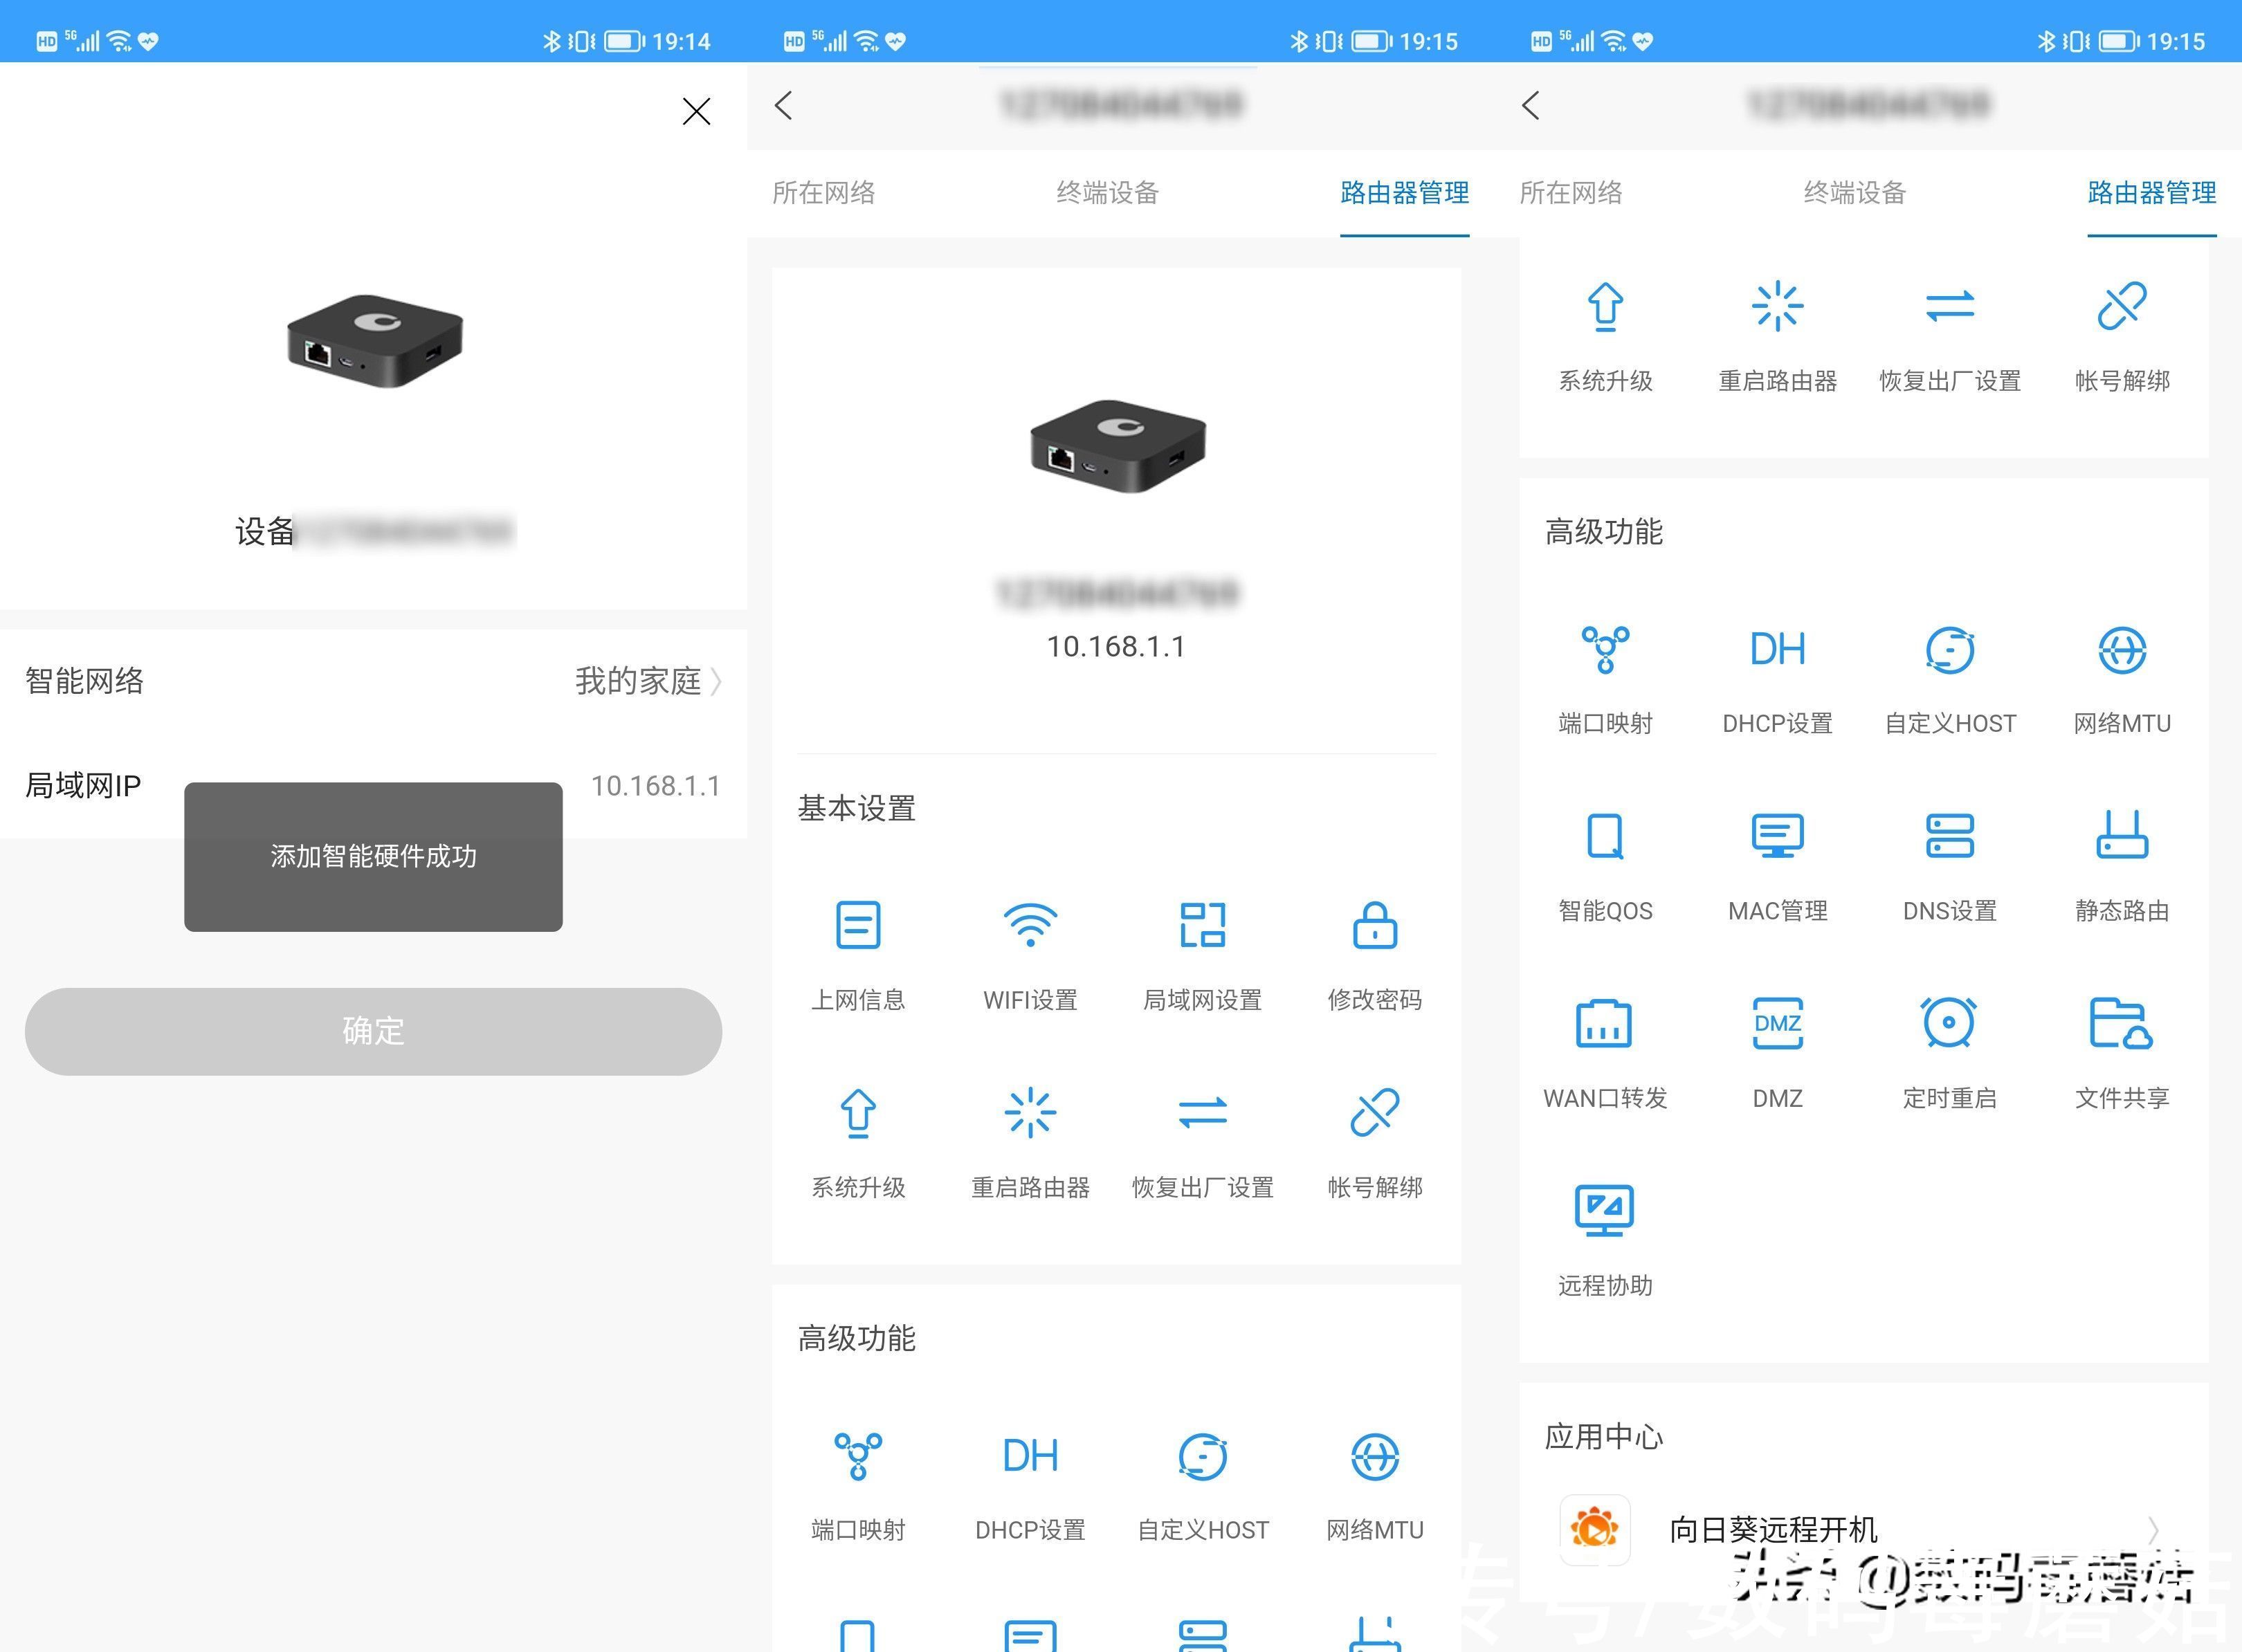Screen dimensions: 2242x1652
Task: Tap 系统升级 under the 基本设置 heading
Action: coord(858,1143)
